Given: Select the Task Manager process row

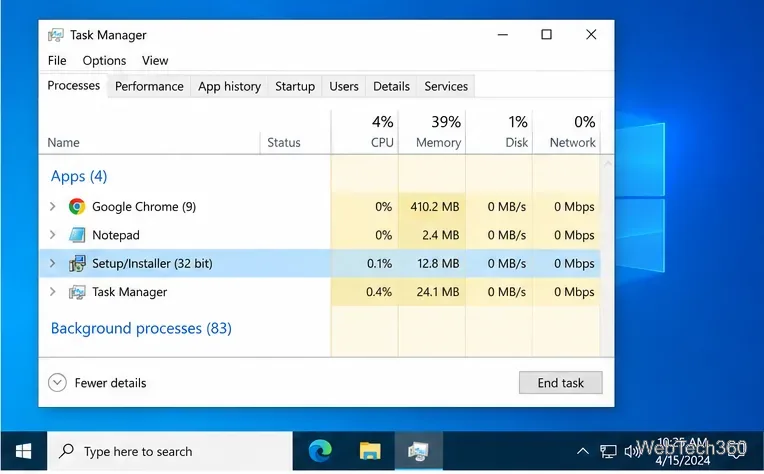Looking at the screenshot, I should 319,292.
